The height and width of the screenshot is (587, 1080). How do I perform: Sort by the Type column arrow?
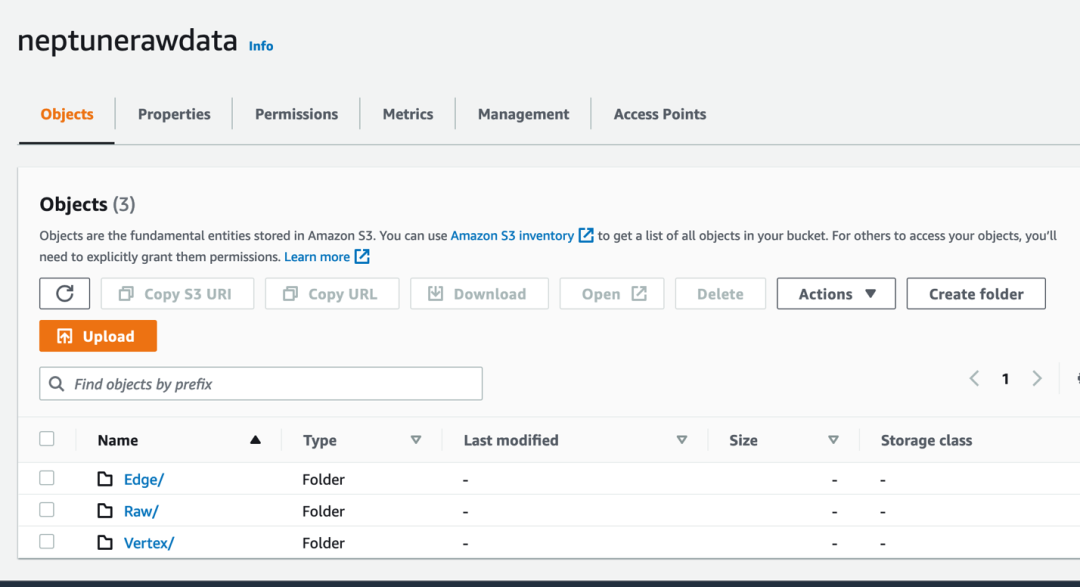pos(416,440)
